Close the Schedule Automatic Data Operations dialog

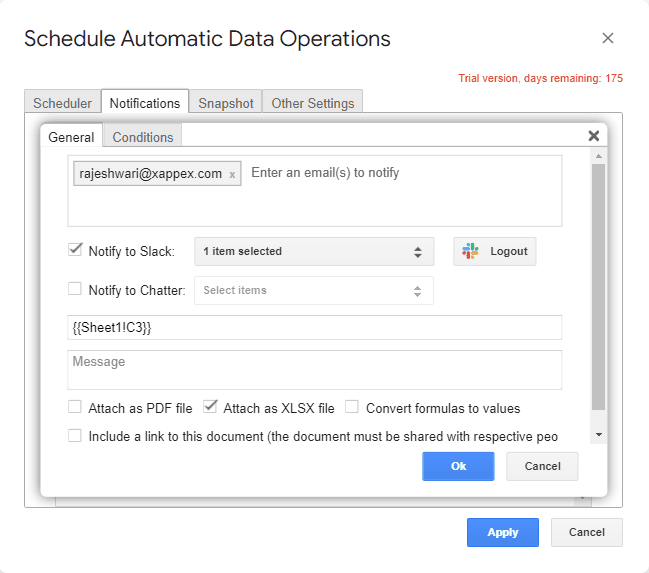point(608,39)
